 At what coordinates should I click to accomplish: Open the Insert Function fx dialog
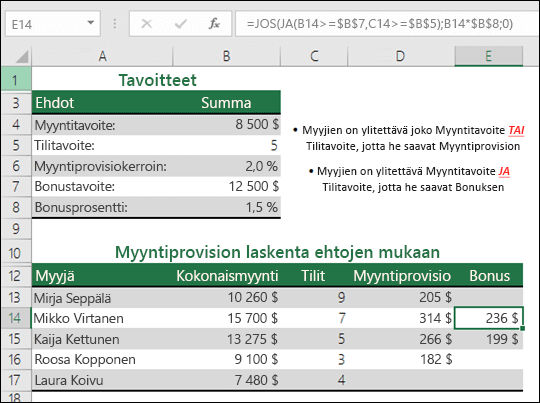214,24
